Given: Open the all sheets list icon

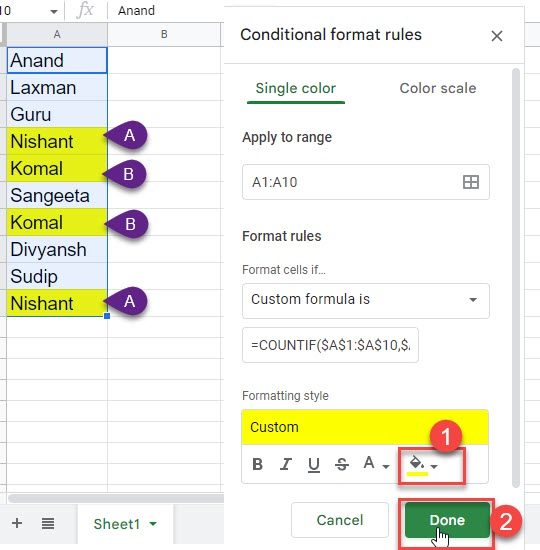Looking at the screenshot, I should 48,523.
